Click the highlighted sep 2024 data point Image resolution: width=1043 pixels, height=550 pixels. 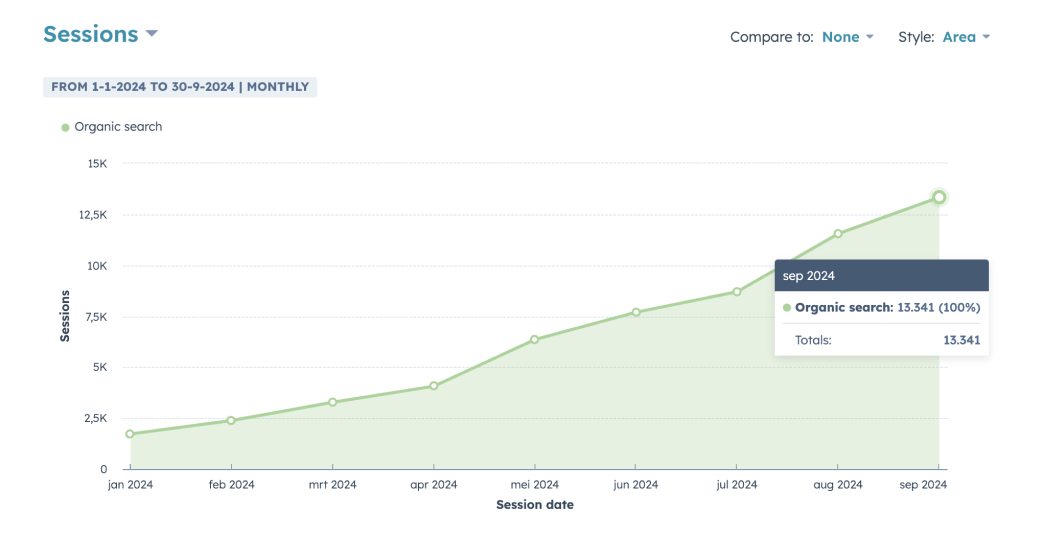939,197
